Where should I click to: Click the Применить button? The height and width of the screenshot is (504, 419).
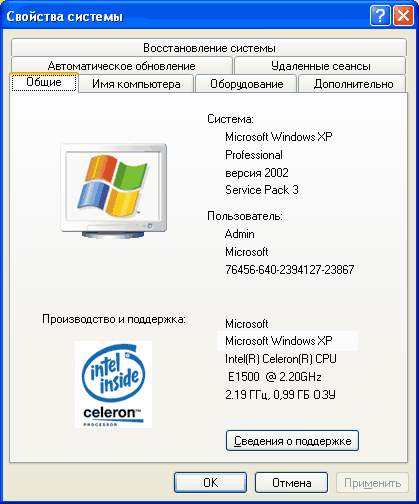coord(372,482)
